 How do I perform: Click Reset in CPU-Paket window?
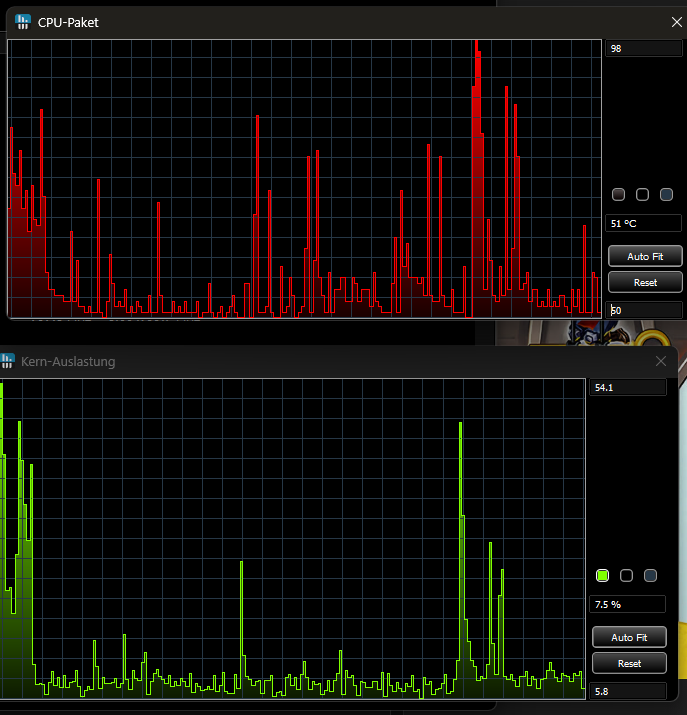(x=645, y=282)
